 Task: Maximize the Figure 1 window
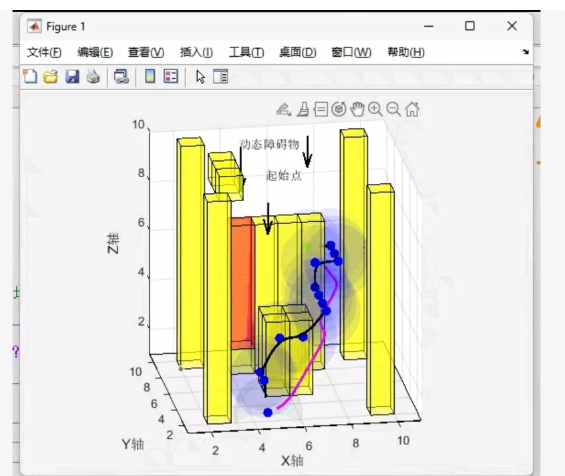[470, 26]
